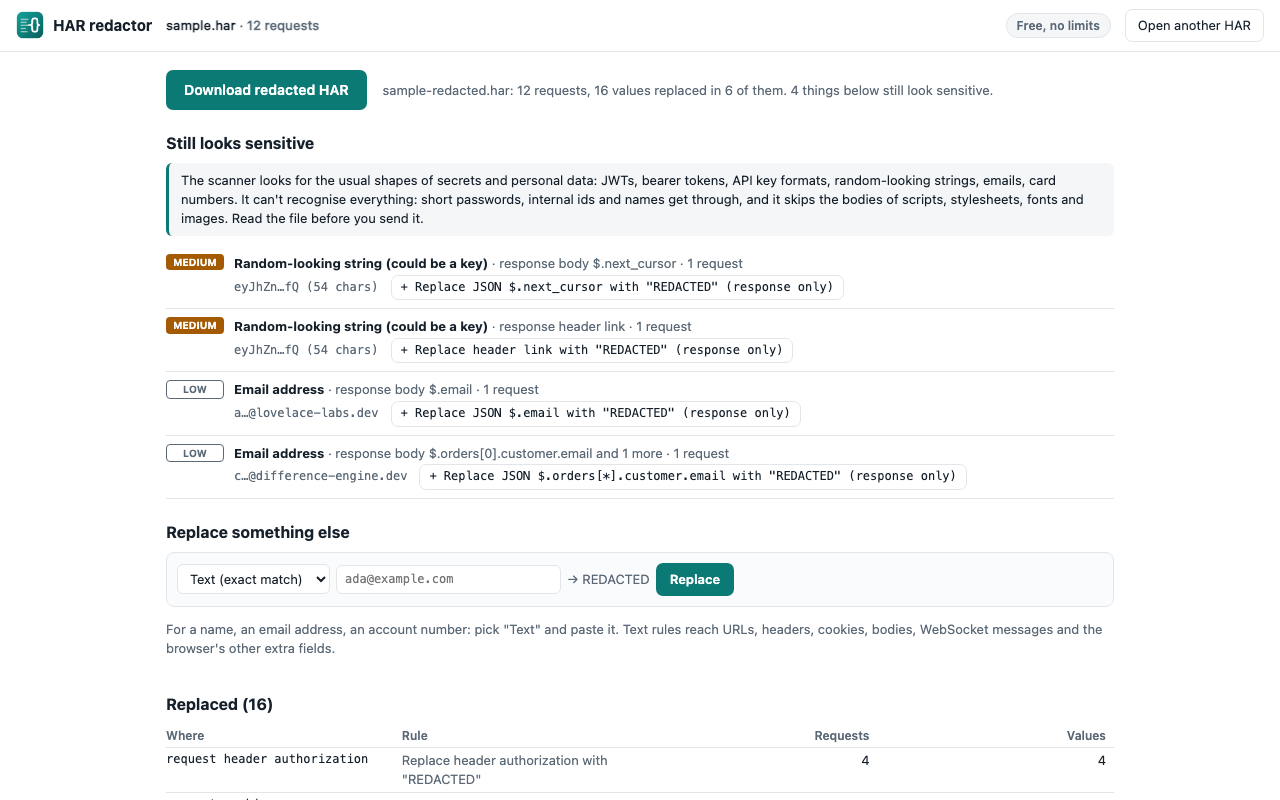Screen dimensions: 1280x800
Task: Click the 'HAR redactor' title text
Action: point(103,26)
